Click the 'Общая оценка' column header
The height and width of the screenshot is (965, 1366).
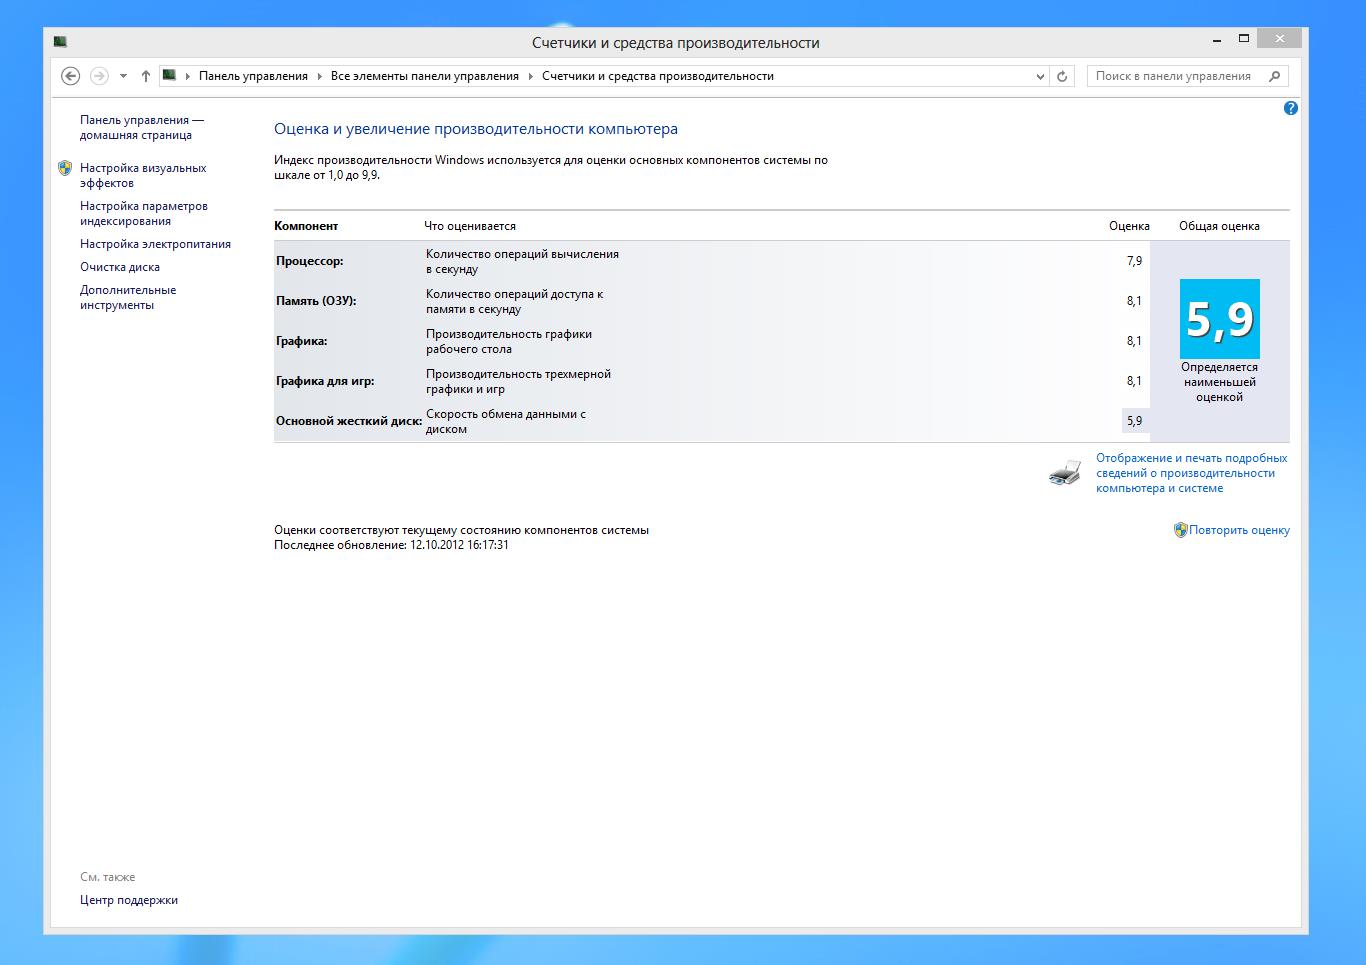1219,226
